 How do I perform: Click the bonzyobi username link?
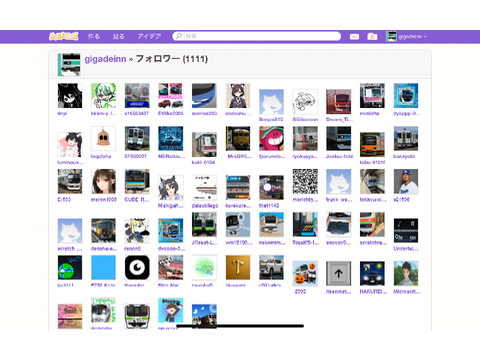coord(404,156)
